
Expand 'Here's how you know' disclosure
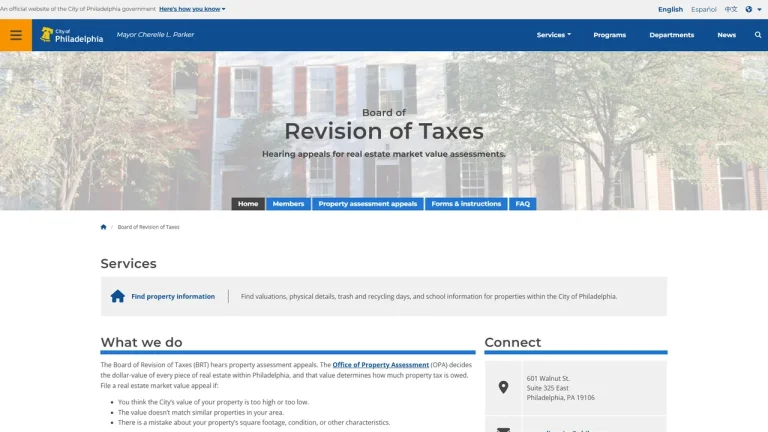[192, 9]
